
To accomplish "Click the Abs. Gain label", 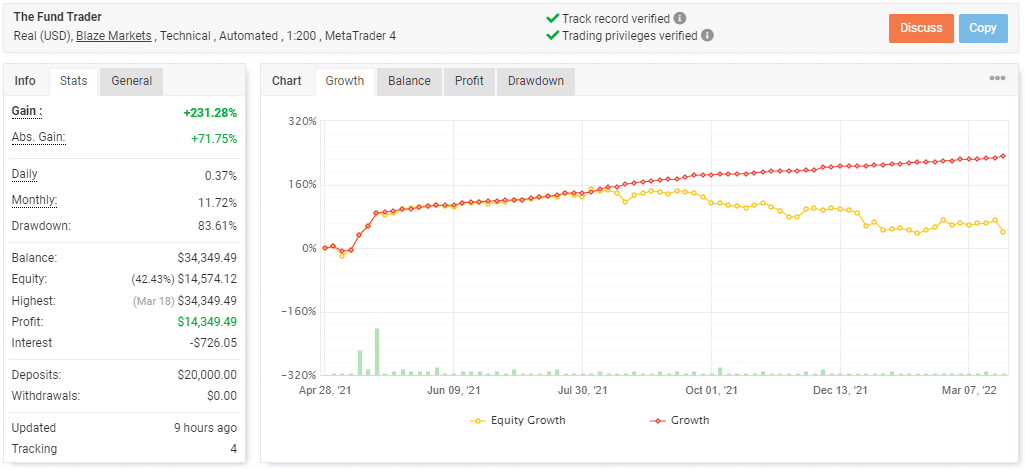I will tap(38, 137).
